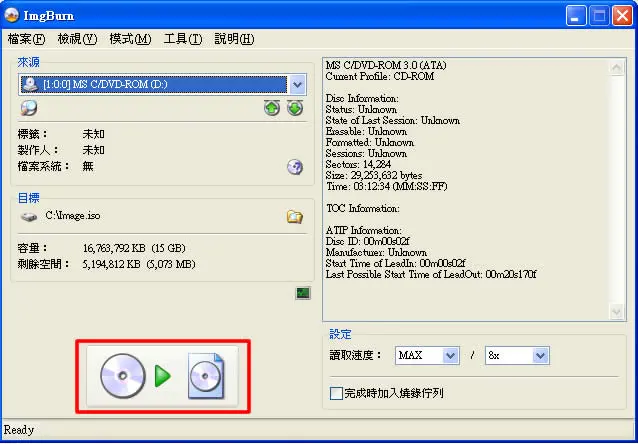Load the drive tray with green down-arrow icon
638x444 pixels.
click(295, 108)
